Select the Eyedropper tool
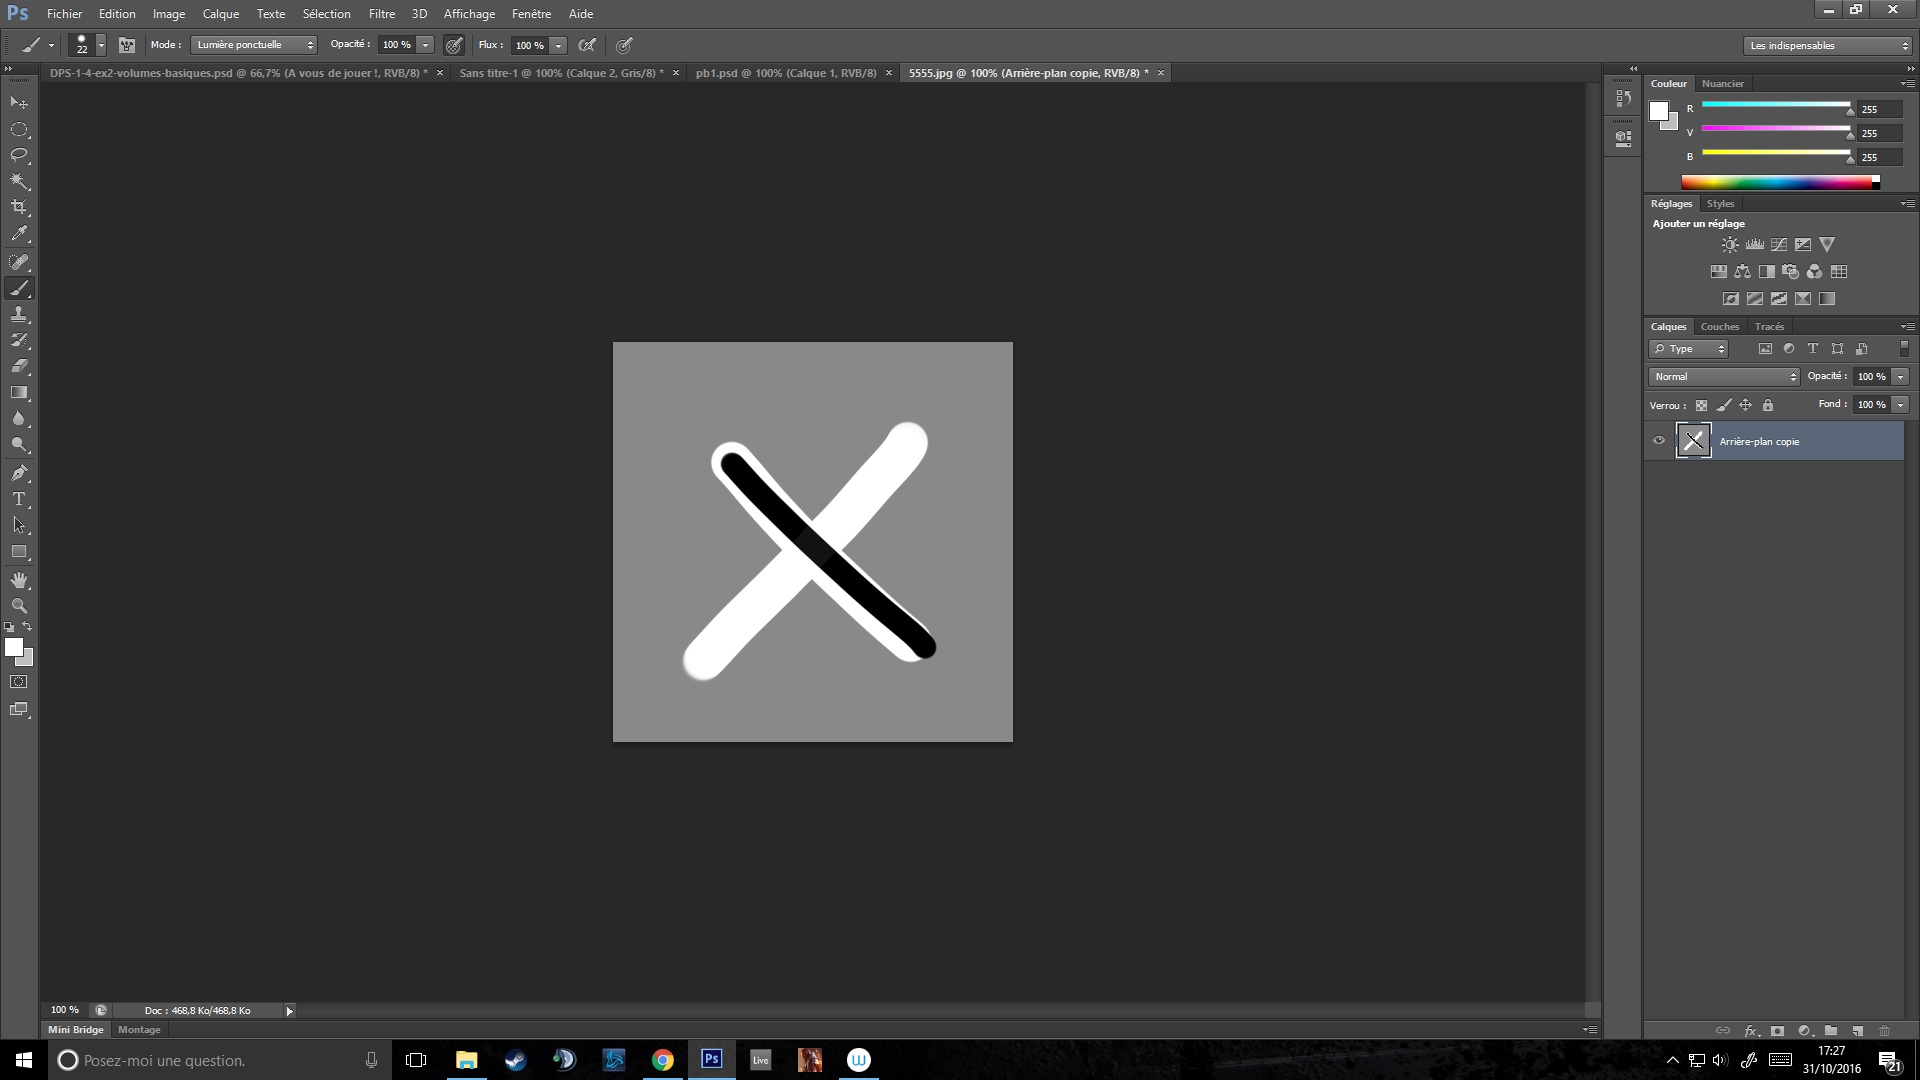The width and height of the screenshot is (1920, 1080). 19,234
